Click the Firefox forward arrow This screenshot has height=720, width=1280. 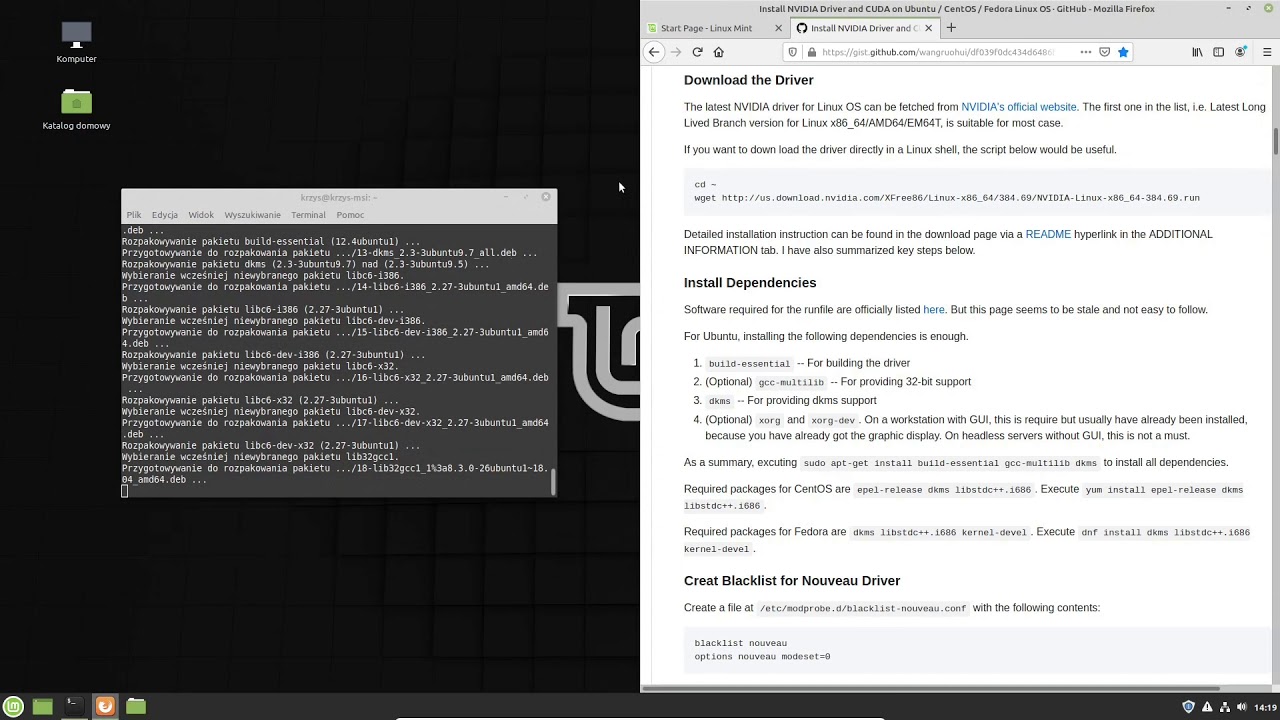pos(676,52)
